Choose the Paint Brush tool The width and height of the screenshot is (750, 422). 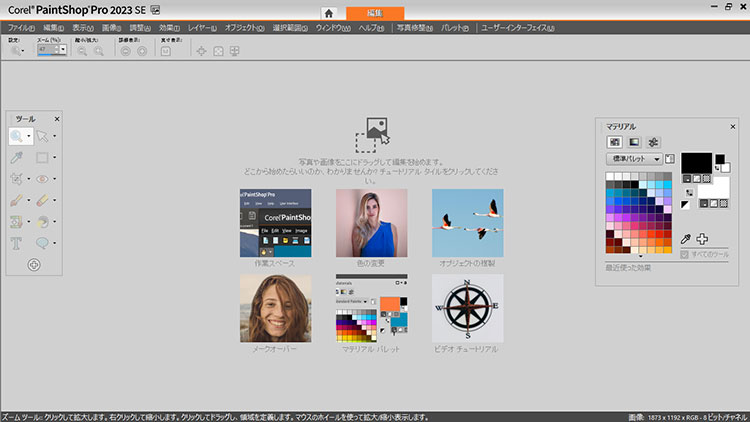[x=17, y=201]
